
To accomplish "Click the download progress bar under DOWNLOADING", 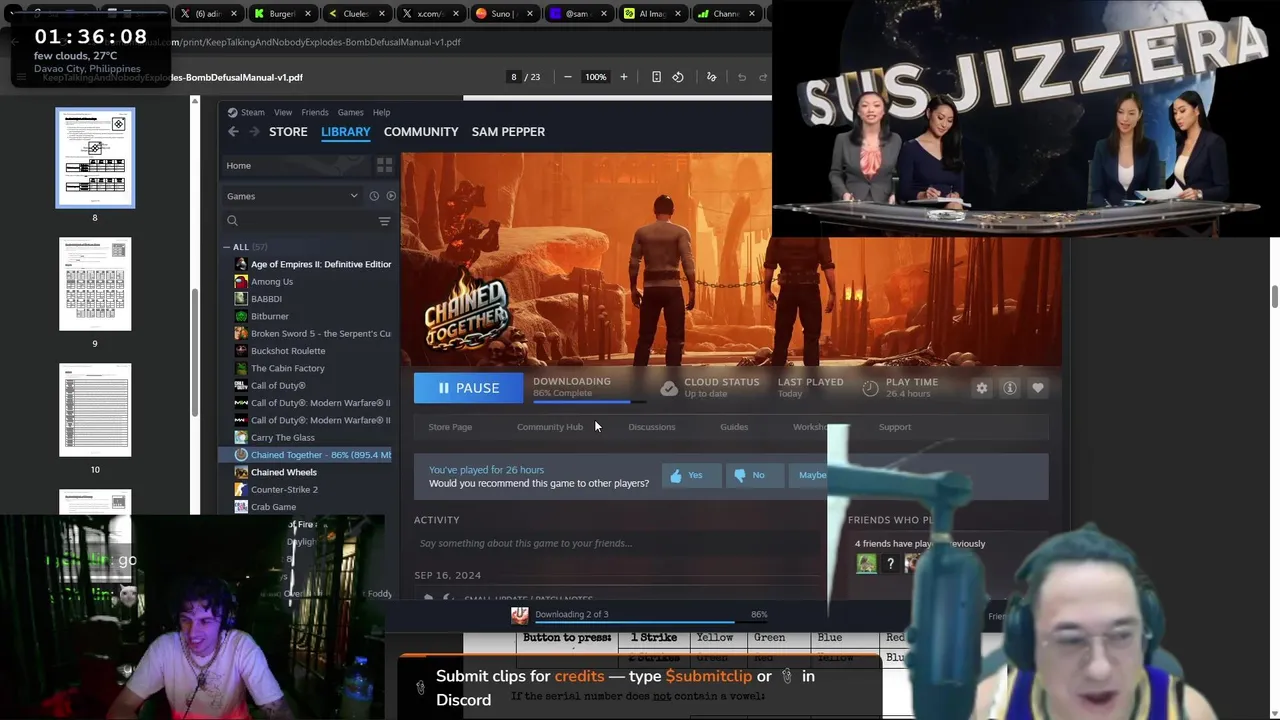I will pos(589,402).
